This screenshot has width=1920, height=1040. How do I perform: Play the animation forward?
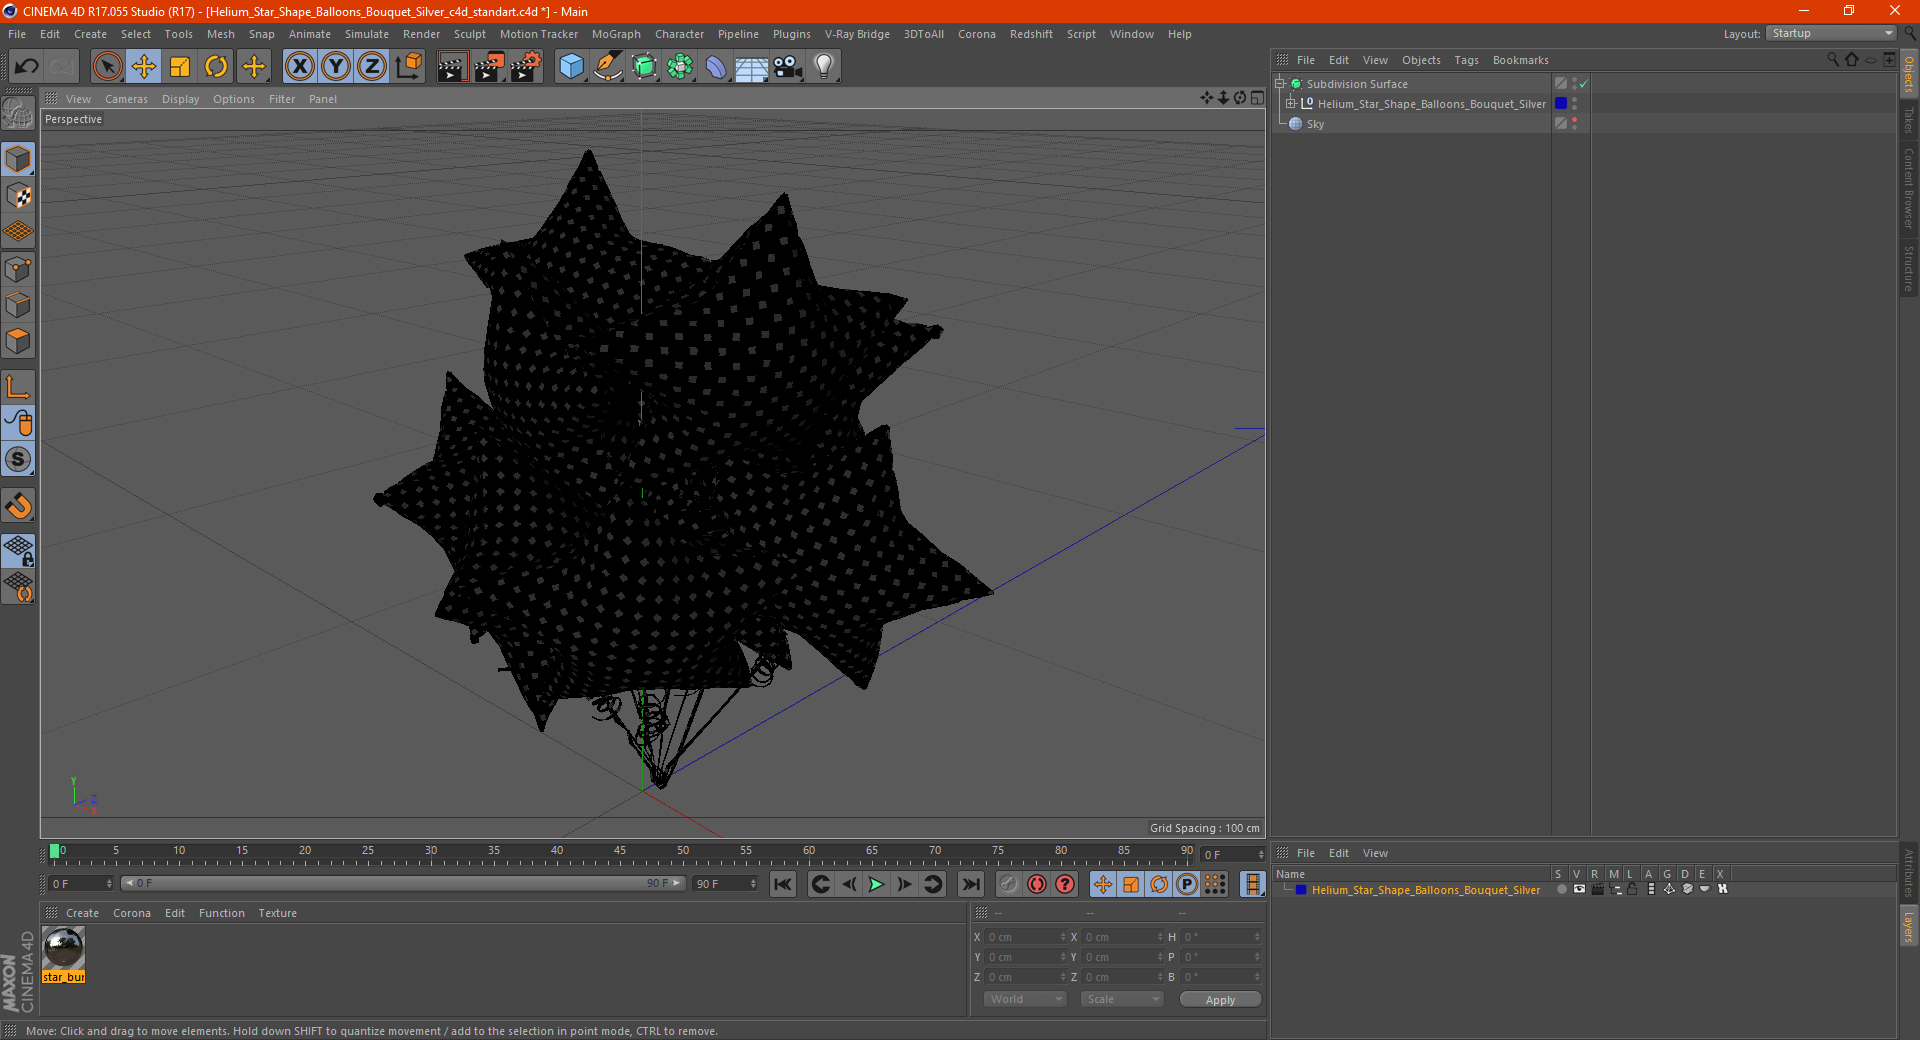click(876, 884)
